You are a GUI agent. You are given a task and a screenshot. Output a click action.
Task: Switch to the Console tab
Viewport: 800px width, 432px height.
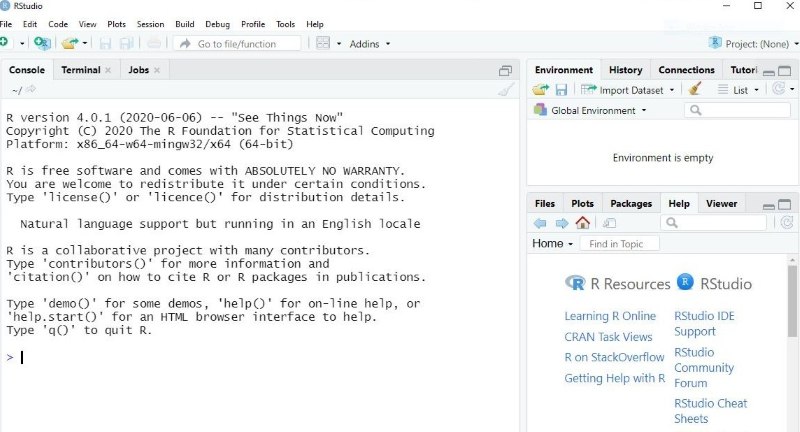27,70
